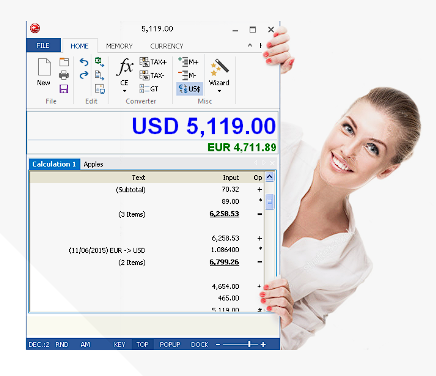The height and width of the screenshot is (376, 436).
Task: Switch to the CURRENCY ribbon tab
Action: pyautogui.click(x=167, y=46)
